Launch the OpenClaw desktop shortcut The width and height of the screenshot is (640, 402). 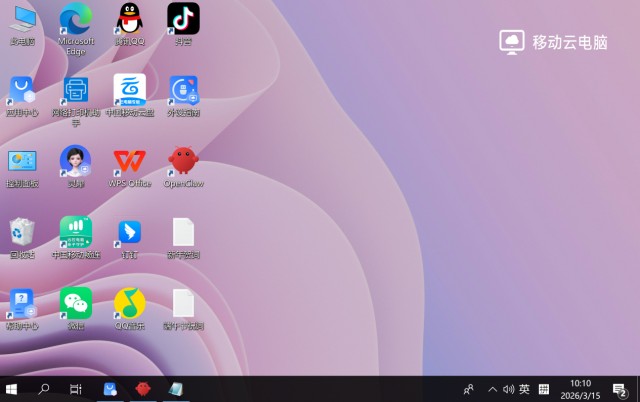point(183,161)
